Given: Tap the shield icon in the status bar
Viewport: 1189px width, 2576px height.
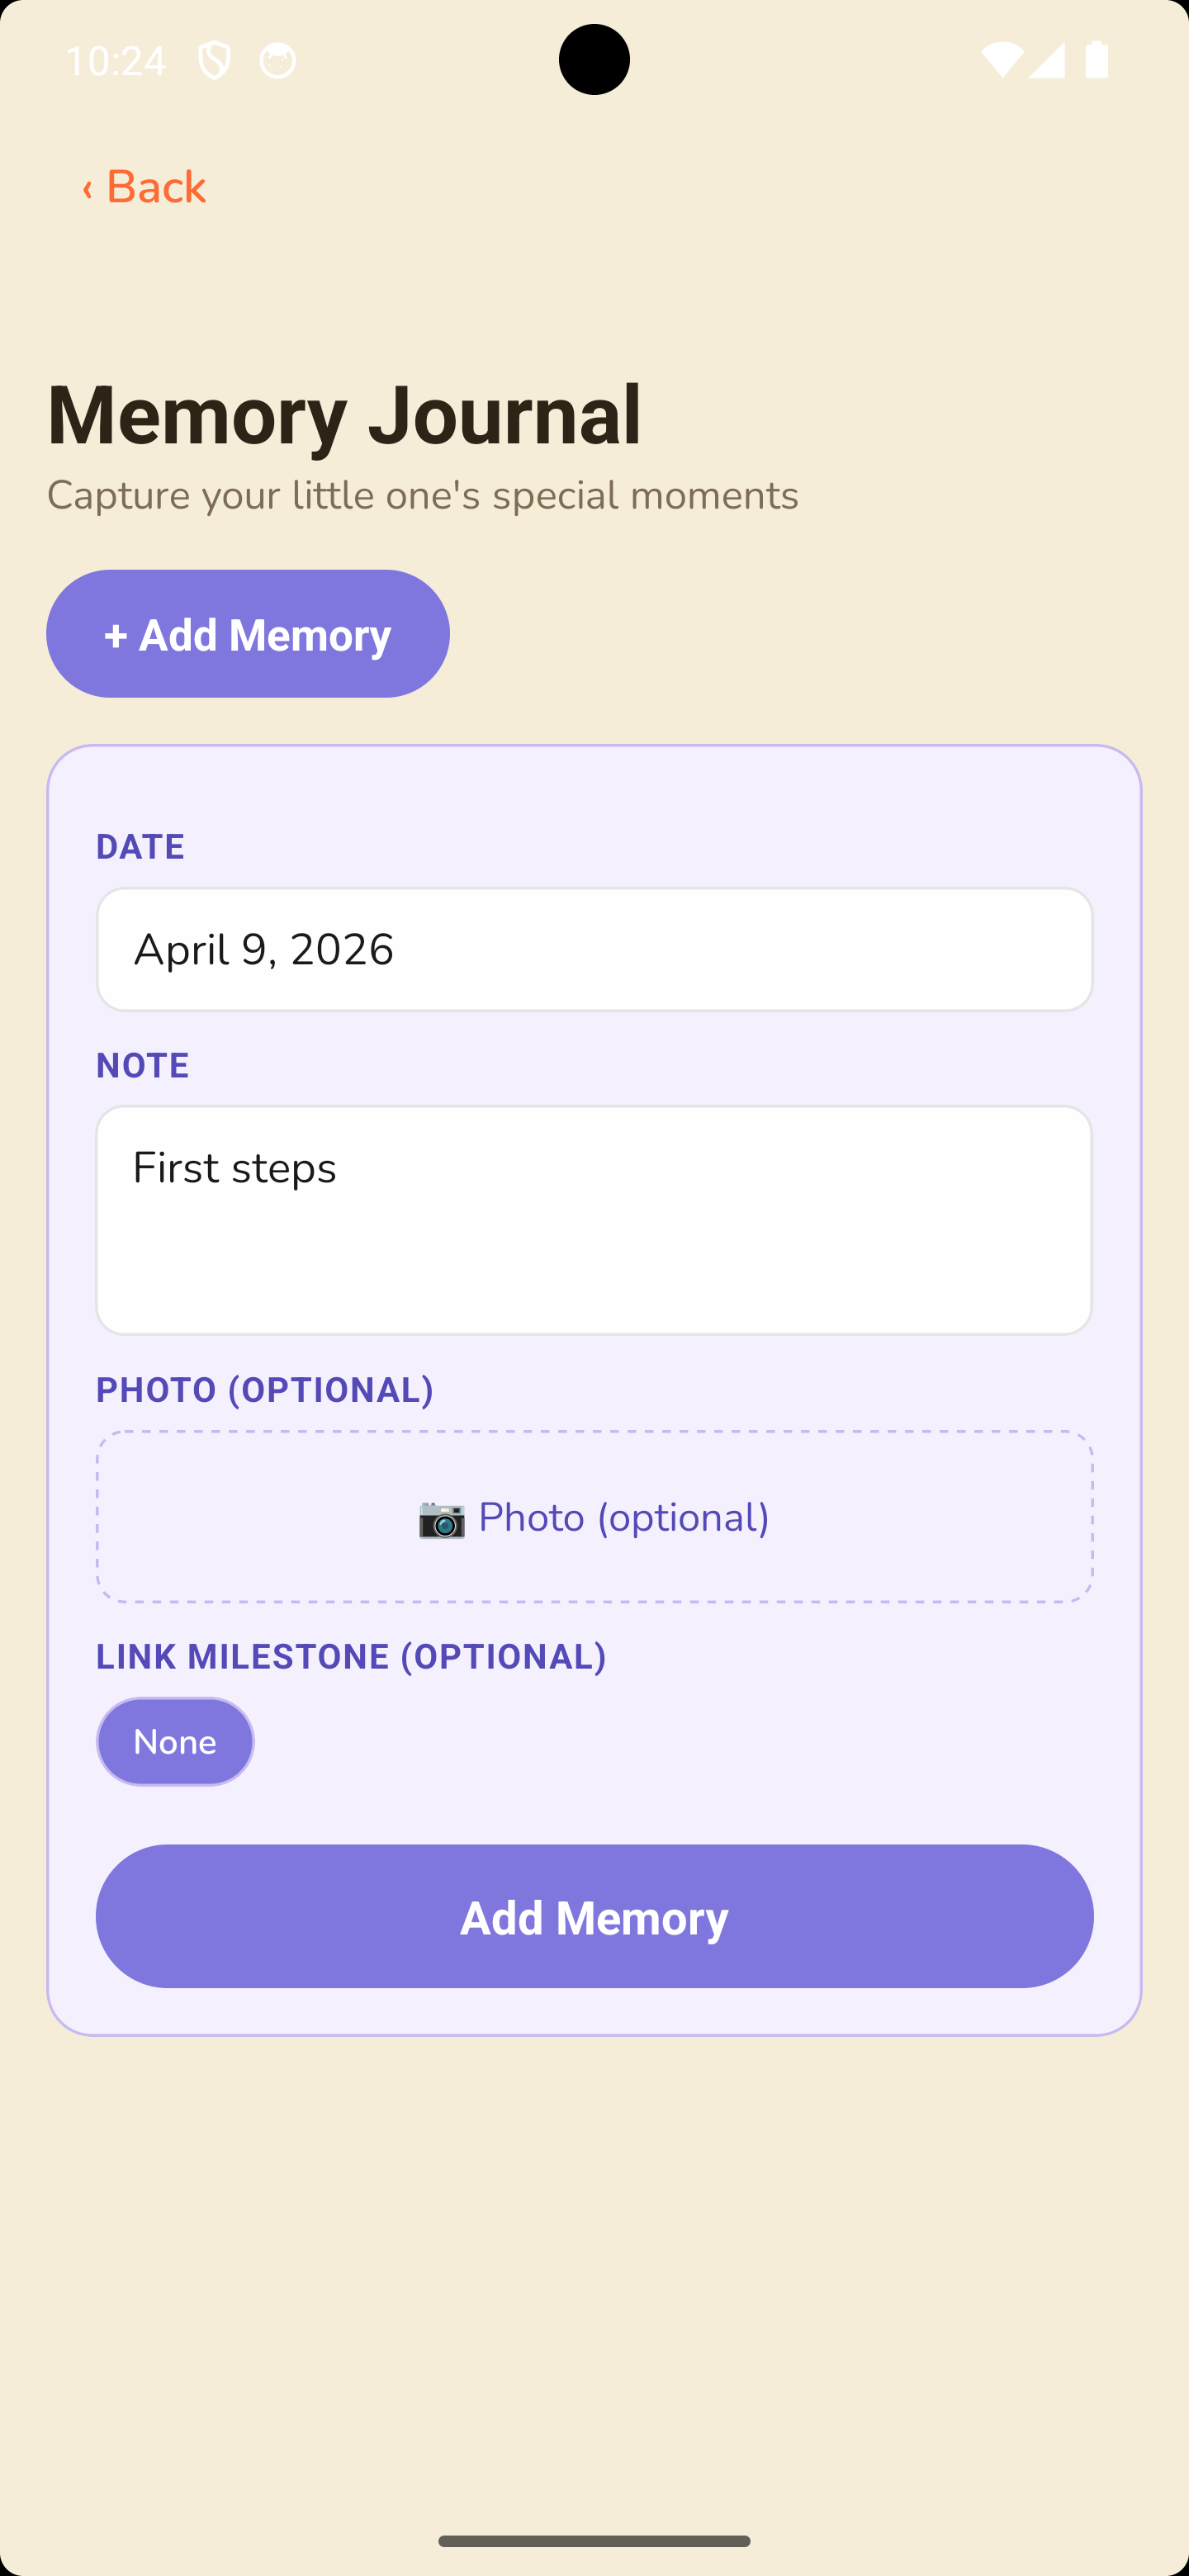Looking at the screenshot, I should point(214,61).
